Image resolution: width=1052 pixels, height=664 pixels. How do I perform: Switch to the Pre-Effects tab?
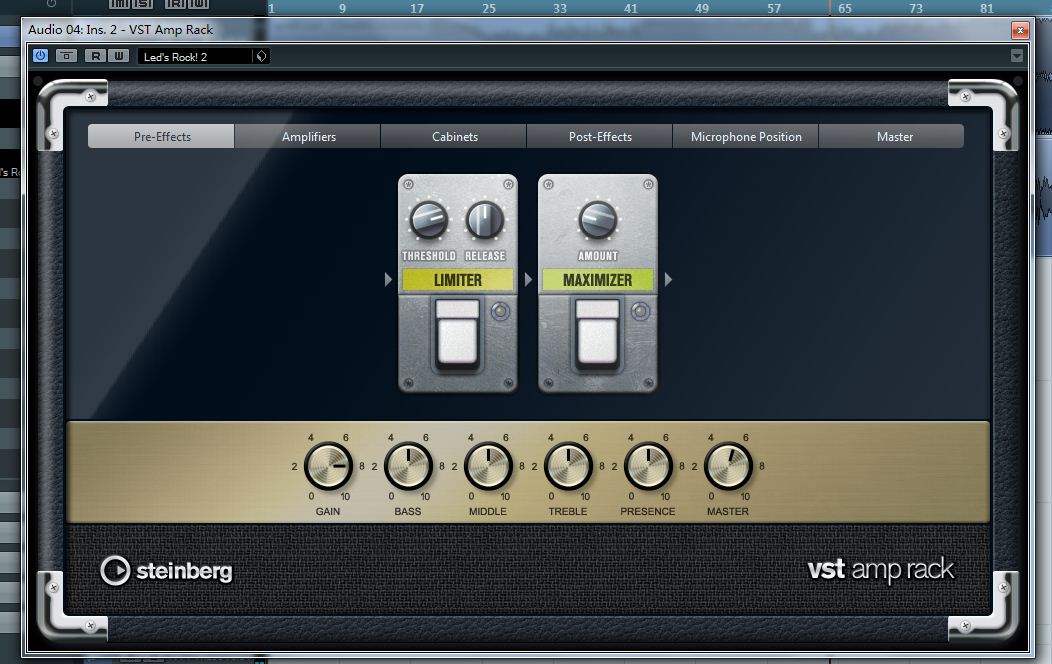point(161,136)
